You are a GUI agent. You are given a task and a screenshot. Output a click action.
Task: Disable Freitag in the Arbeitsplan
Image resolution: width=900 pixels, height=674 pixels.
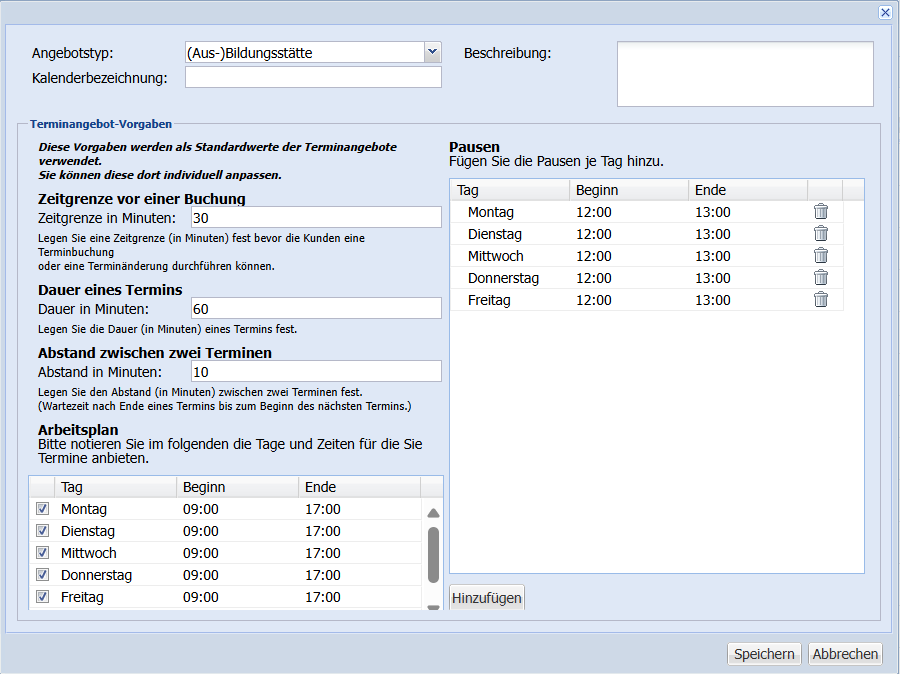(42, 597)
